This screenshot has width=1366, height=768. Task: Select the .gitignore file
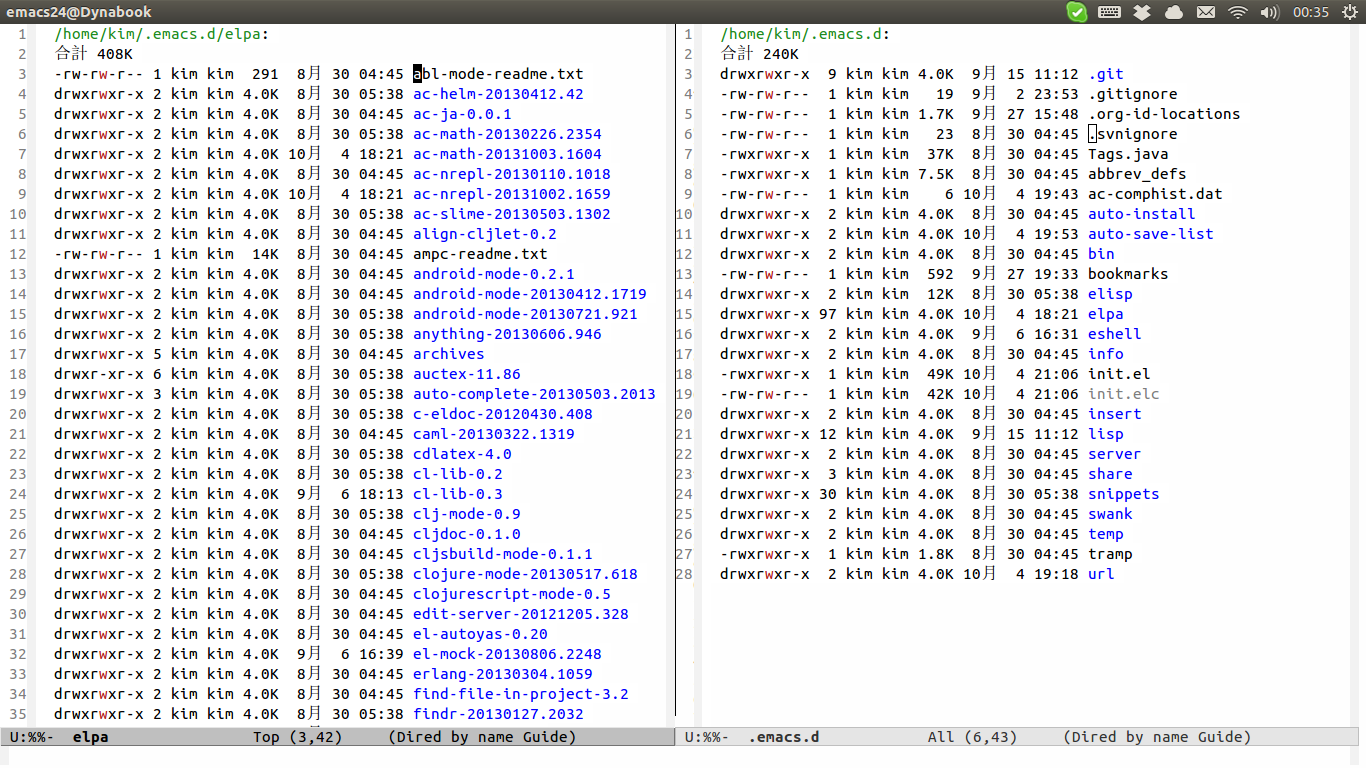pos(1133,94)
